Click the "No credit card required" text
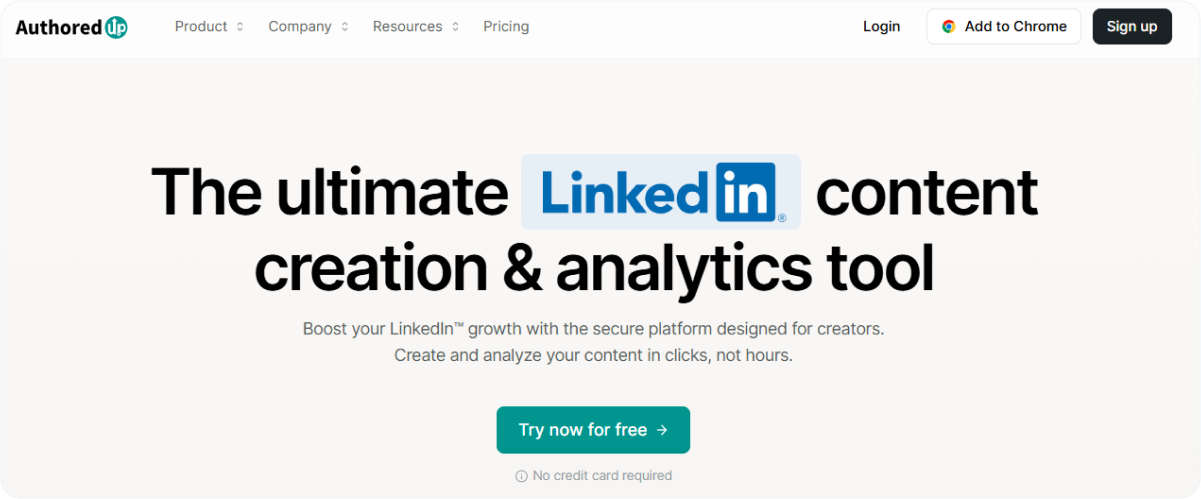 click(x=602, y=476)
